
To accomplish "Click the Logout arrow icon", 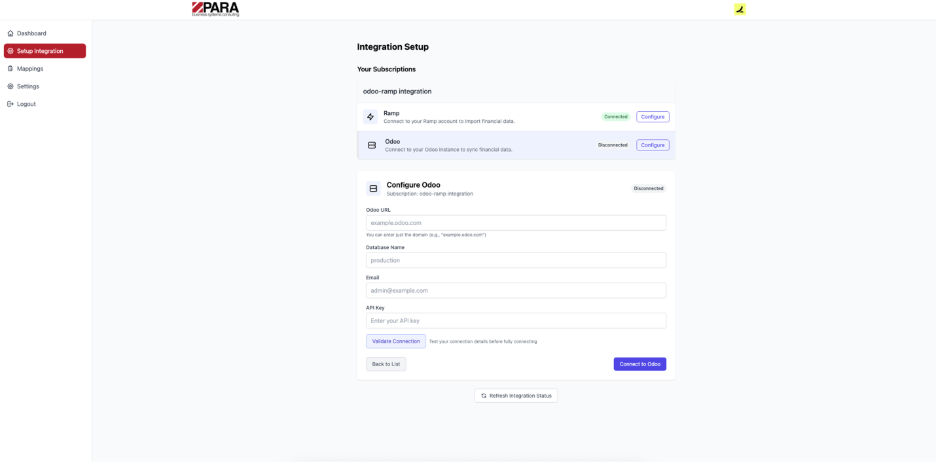I will [10, 104].
